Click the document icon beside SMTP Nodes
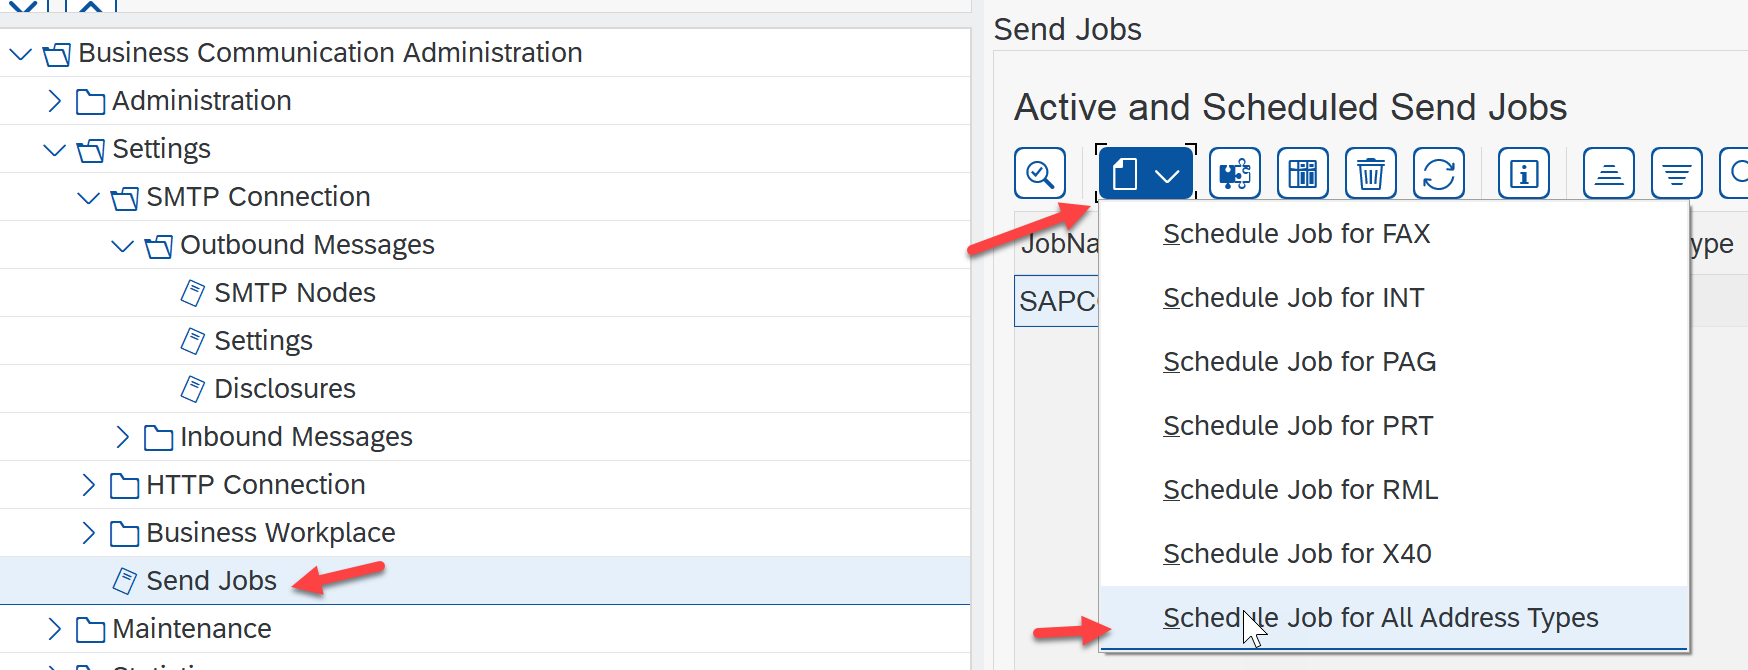This screenshot has height=670, width=1748. coord(192,293)
